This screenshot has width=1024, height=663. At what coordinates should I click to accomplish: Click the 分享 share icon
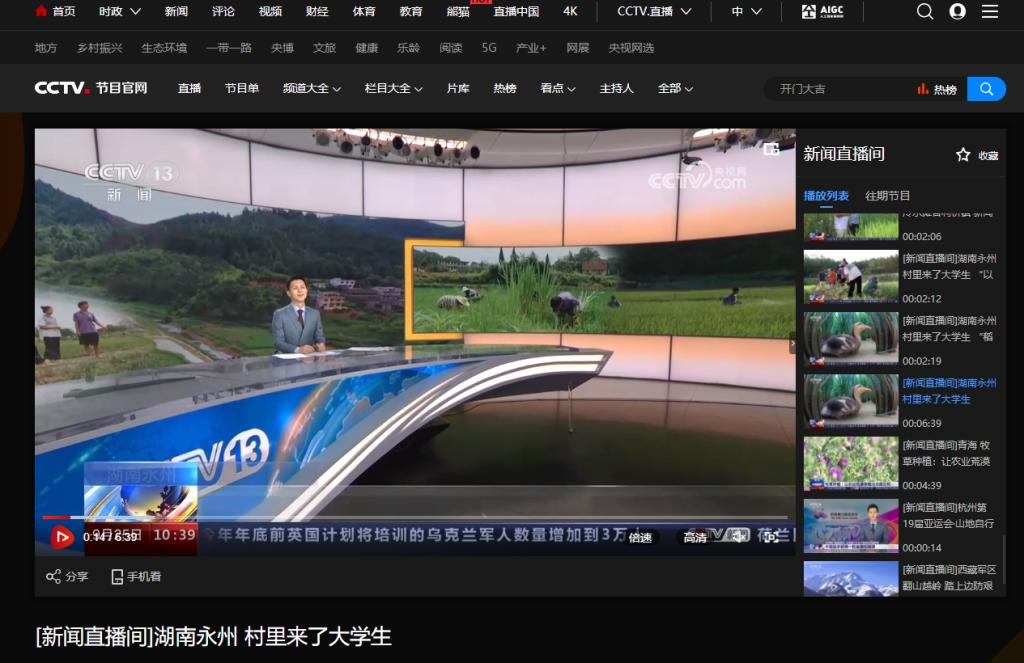67,576
